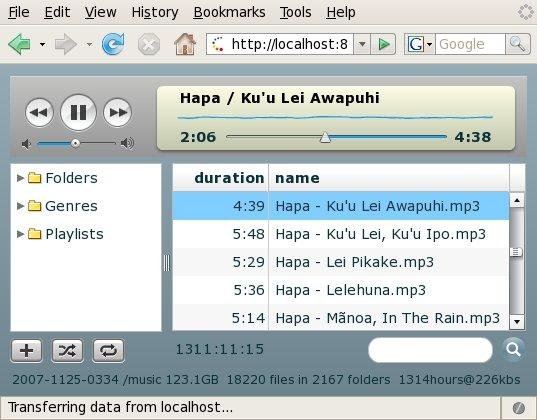The image size is (537, 420).
Task: Open the History menu
Action: (155, 12)
